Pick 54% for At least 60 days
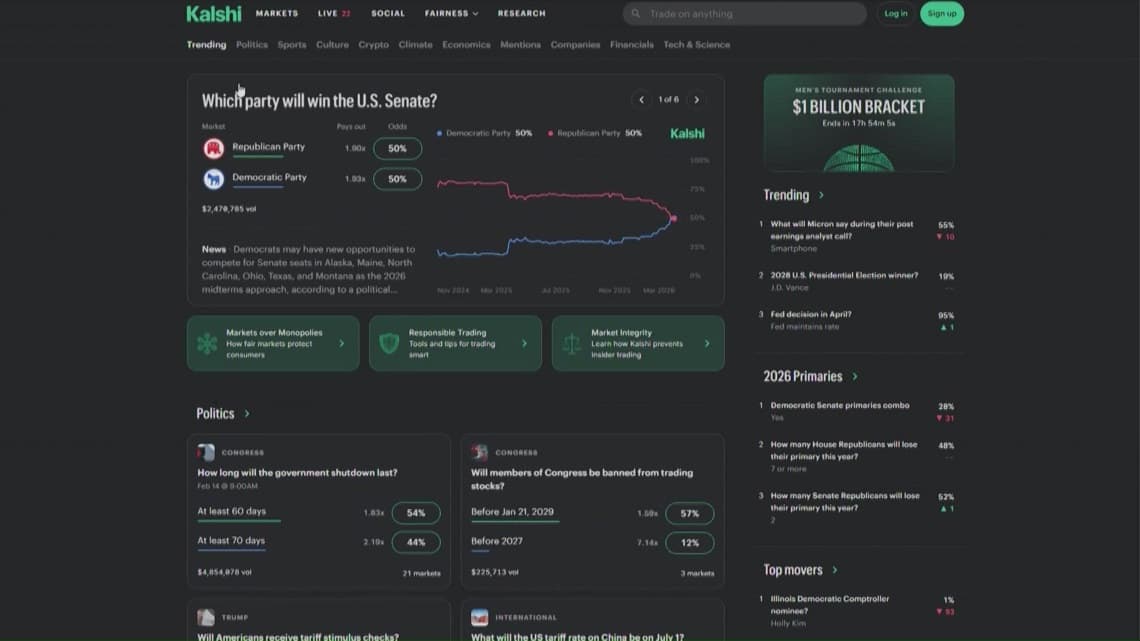Screen dimensions: 1140x641 pyautogui.click(x=416, y=513)
